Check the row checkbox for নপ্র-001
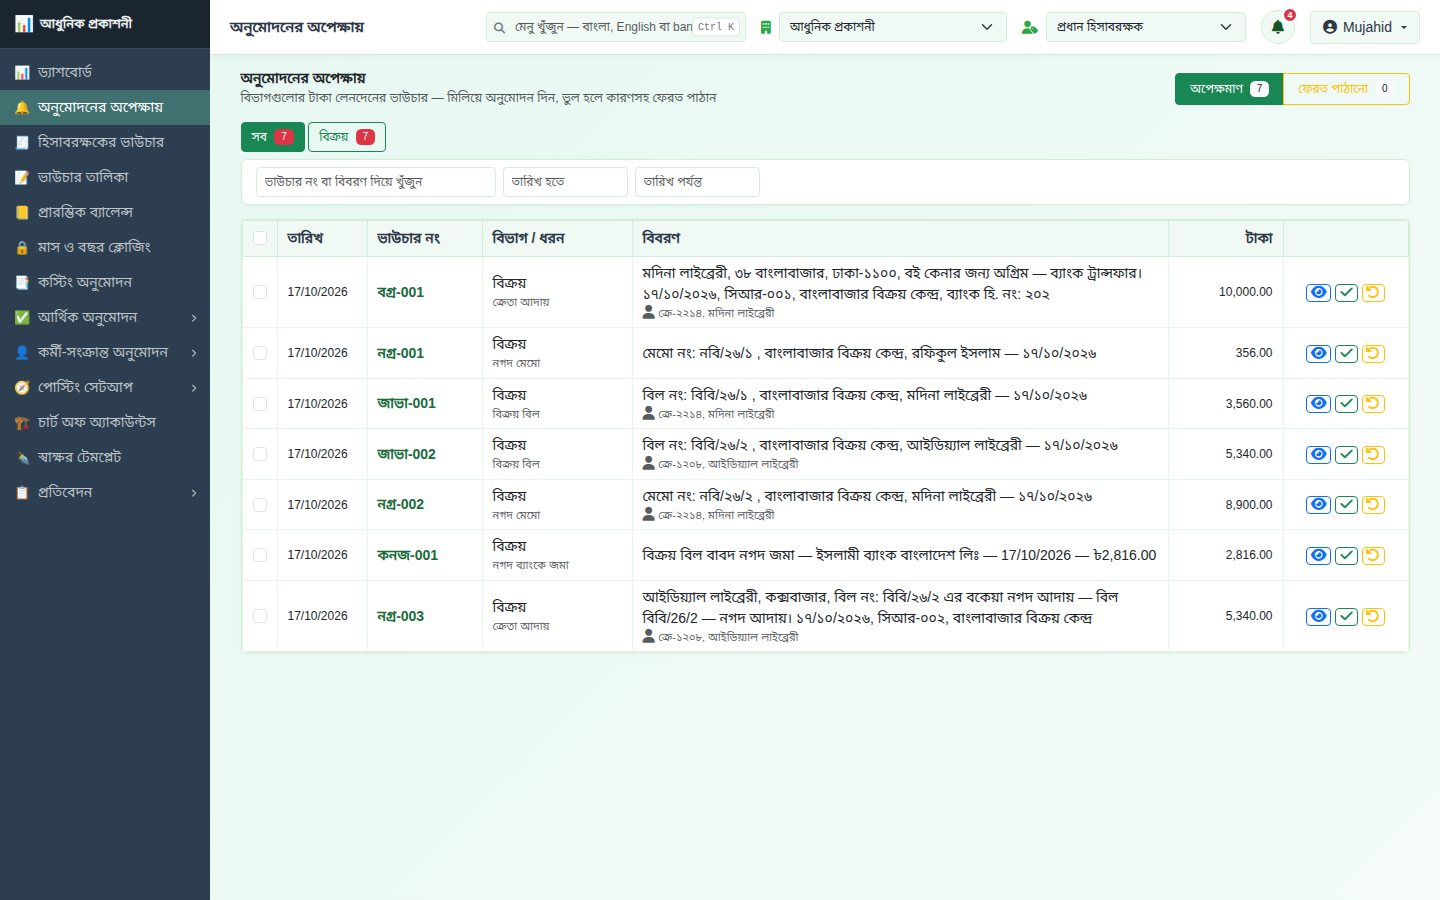Viewport: 1440px width, 900px height. [x=260, y=353]
